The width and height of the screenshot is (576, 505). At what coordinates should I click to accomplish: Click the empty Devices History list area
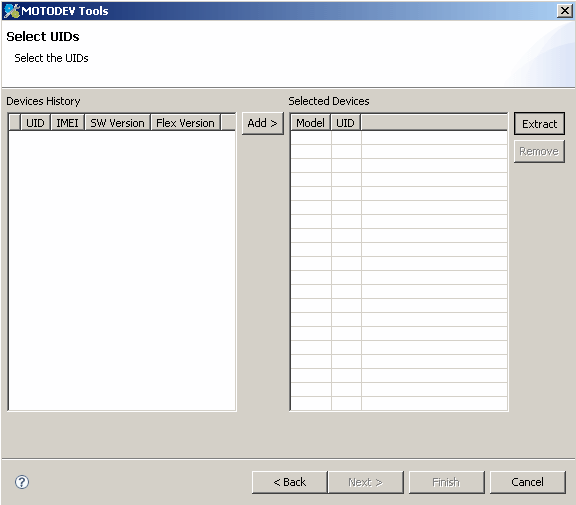click(122, 270)
